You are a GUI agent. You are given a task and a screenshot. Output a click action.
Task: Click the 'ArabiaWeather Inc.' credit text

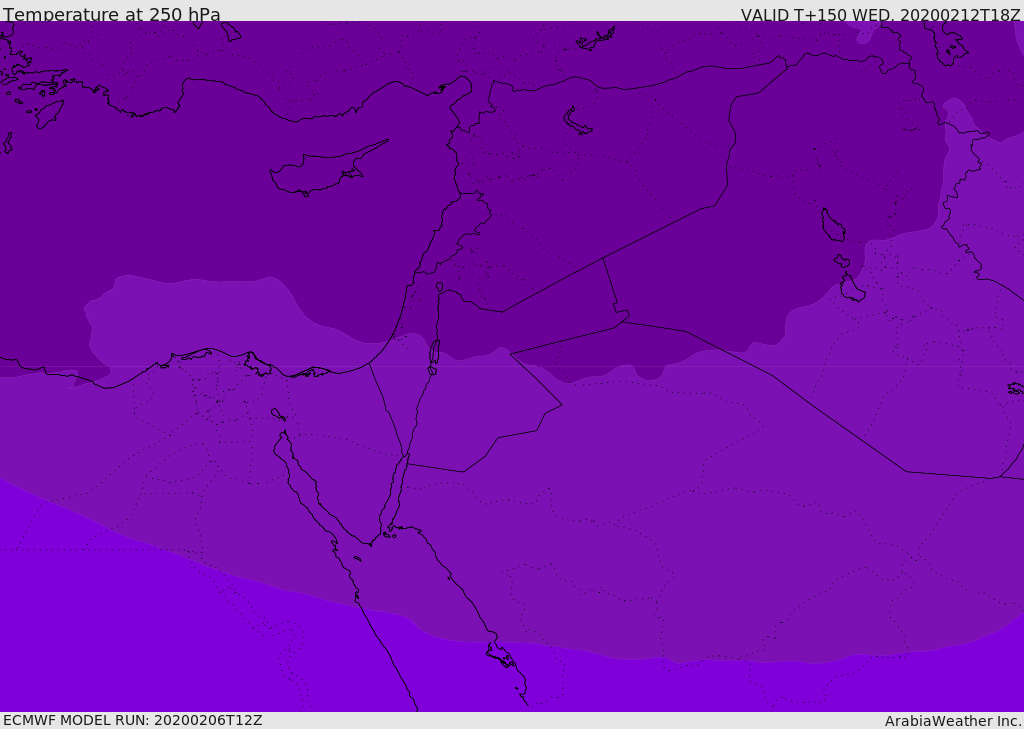click(x=953, y=721)
